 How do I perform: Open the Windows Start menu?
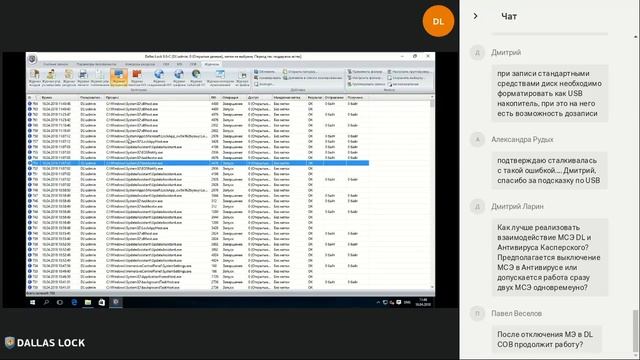(32, 302)
